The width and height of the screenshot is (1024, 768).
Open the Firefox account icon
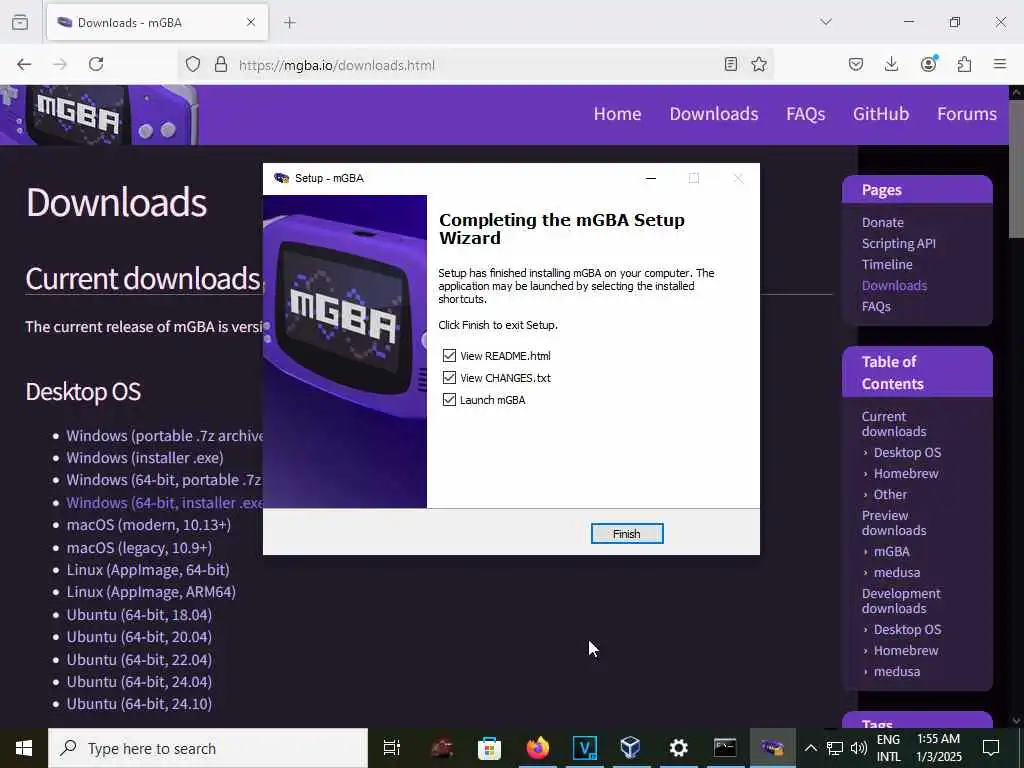click(x=928, y=64)
